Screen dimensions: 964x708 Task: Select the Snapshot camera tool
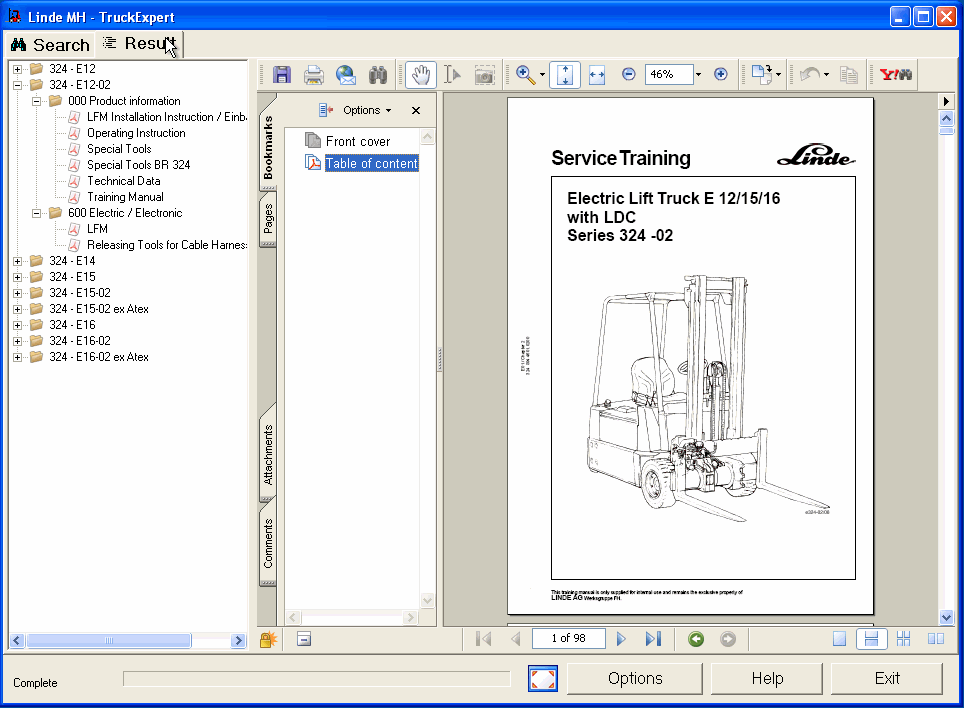[484, 75]
